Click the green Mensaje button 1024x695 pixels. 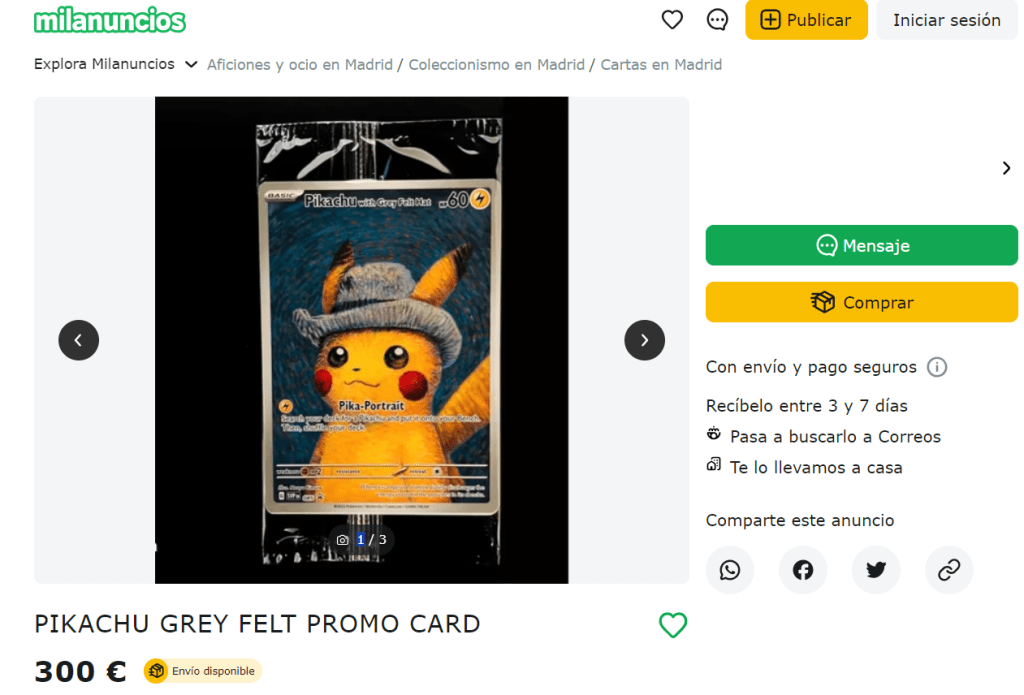(861, 245)
